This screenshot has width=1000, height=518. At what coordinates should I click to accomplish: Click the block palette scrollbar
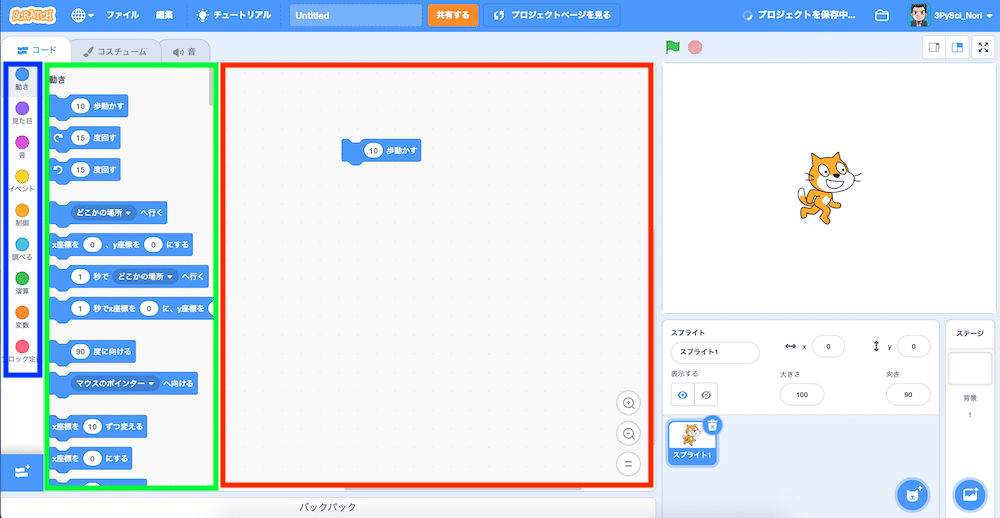(x=211, y=86)
